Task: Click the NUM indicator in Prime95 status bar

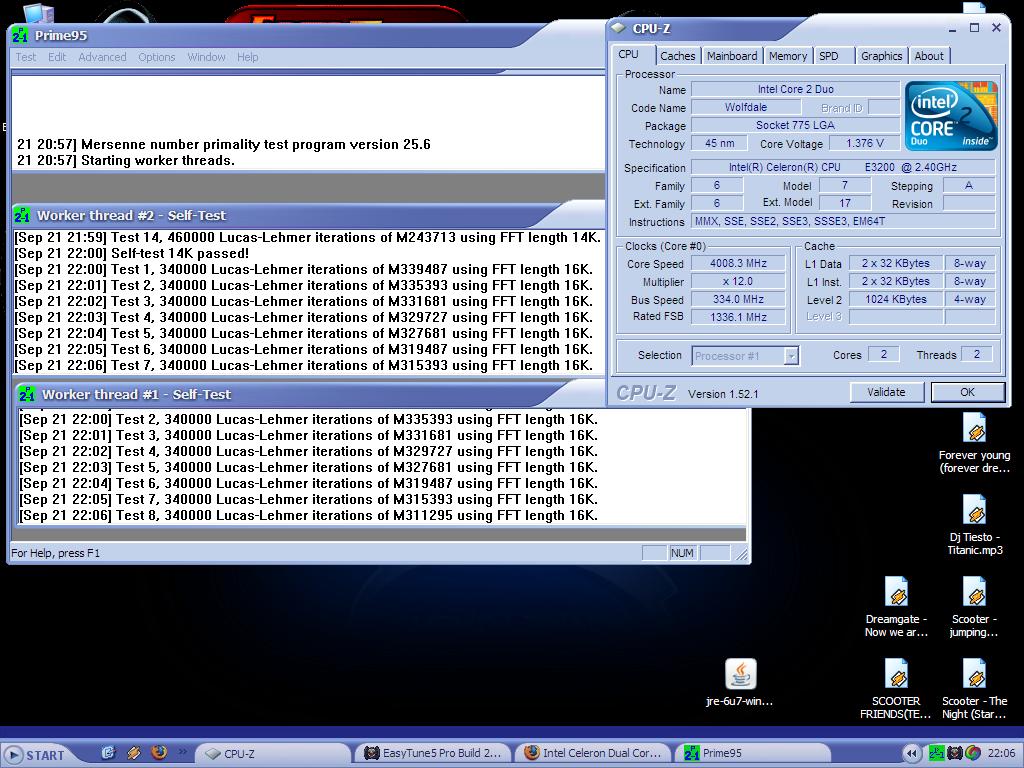Action: click(682, 553)
